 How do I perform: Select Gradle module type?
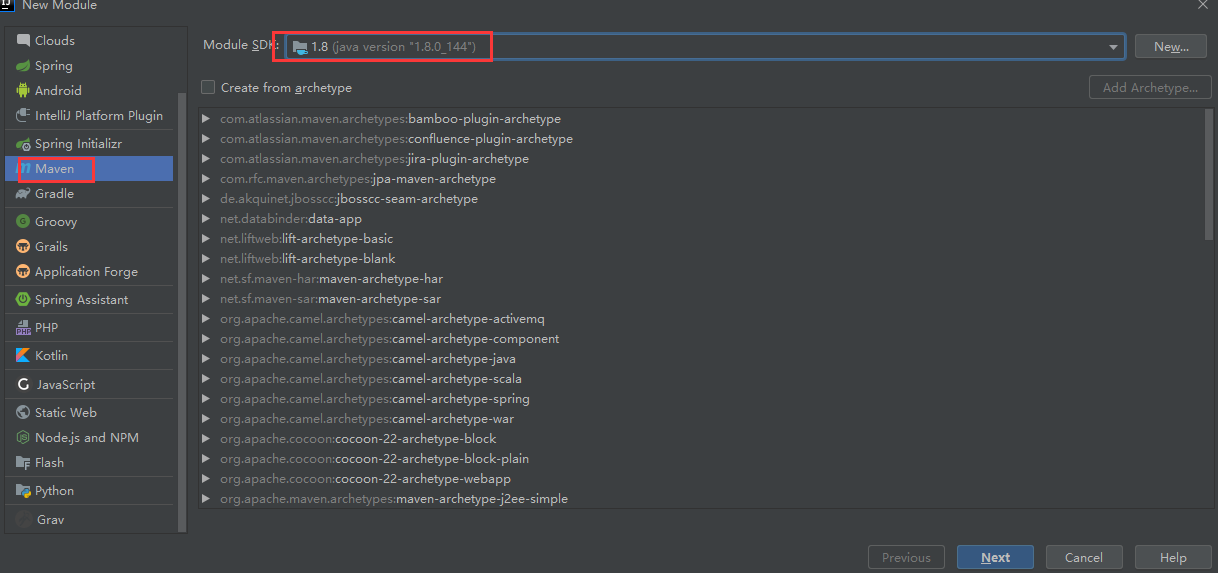(89, 194)
